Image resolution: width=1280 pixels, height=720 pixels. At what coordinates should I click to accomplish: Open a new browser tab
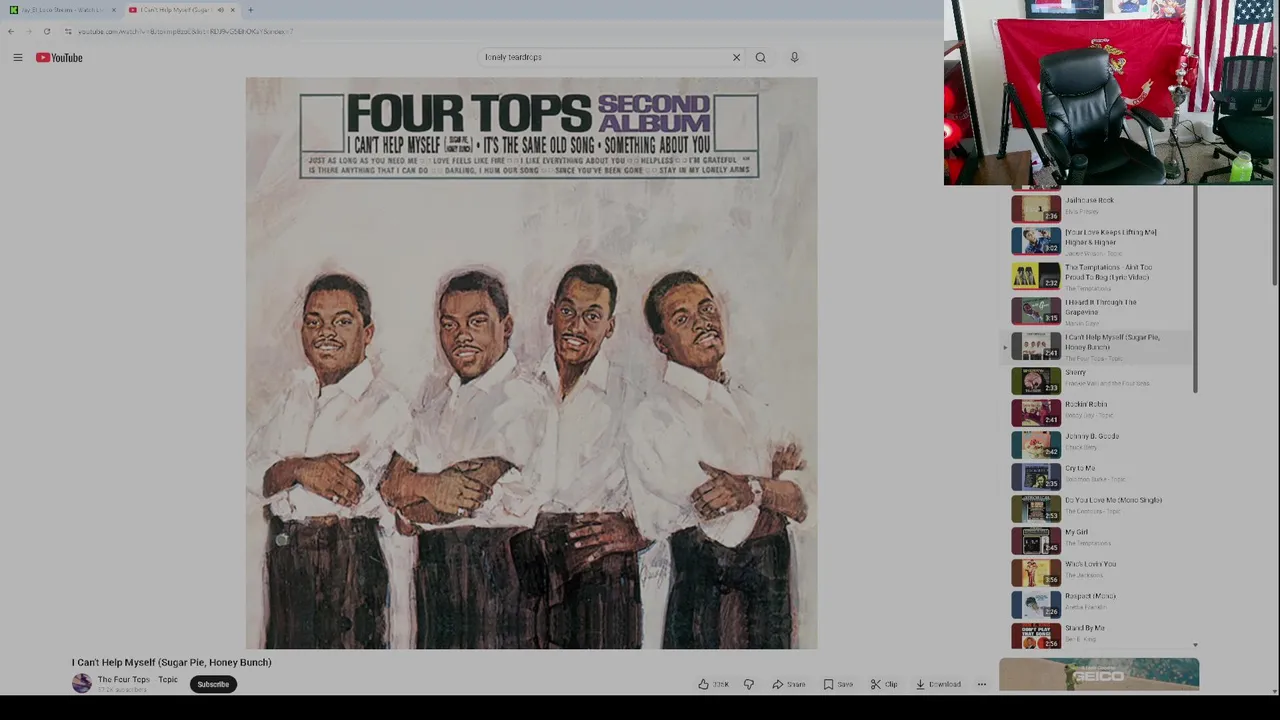(250, 10)
